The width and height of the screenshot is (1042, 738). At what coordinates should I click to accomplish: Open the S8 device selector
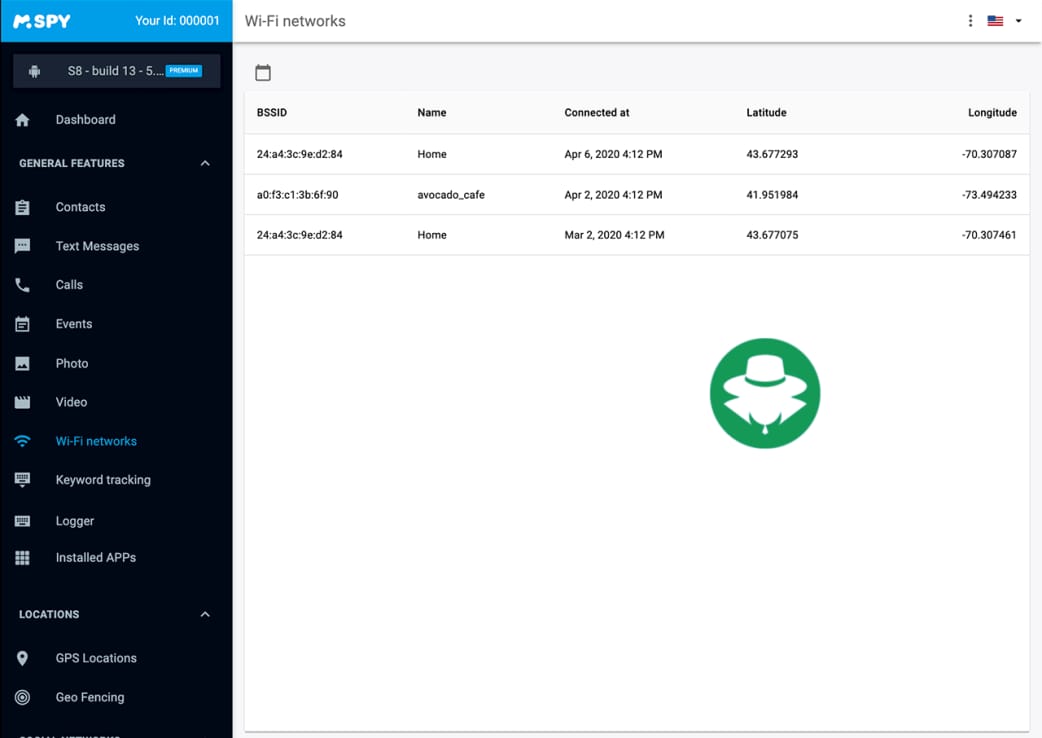tap(117, 71)
